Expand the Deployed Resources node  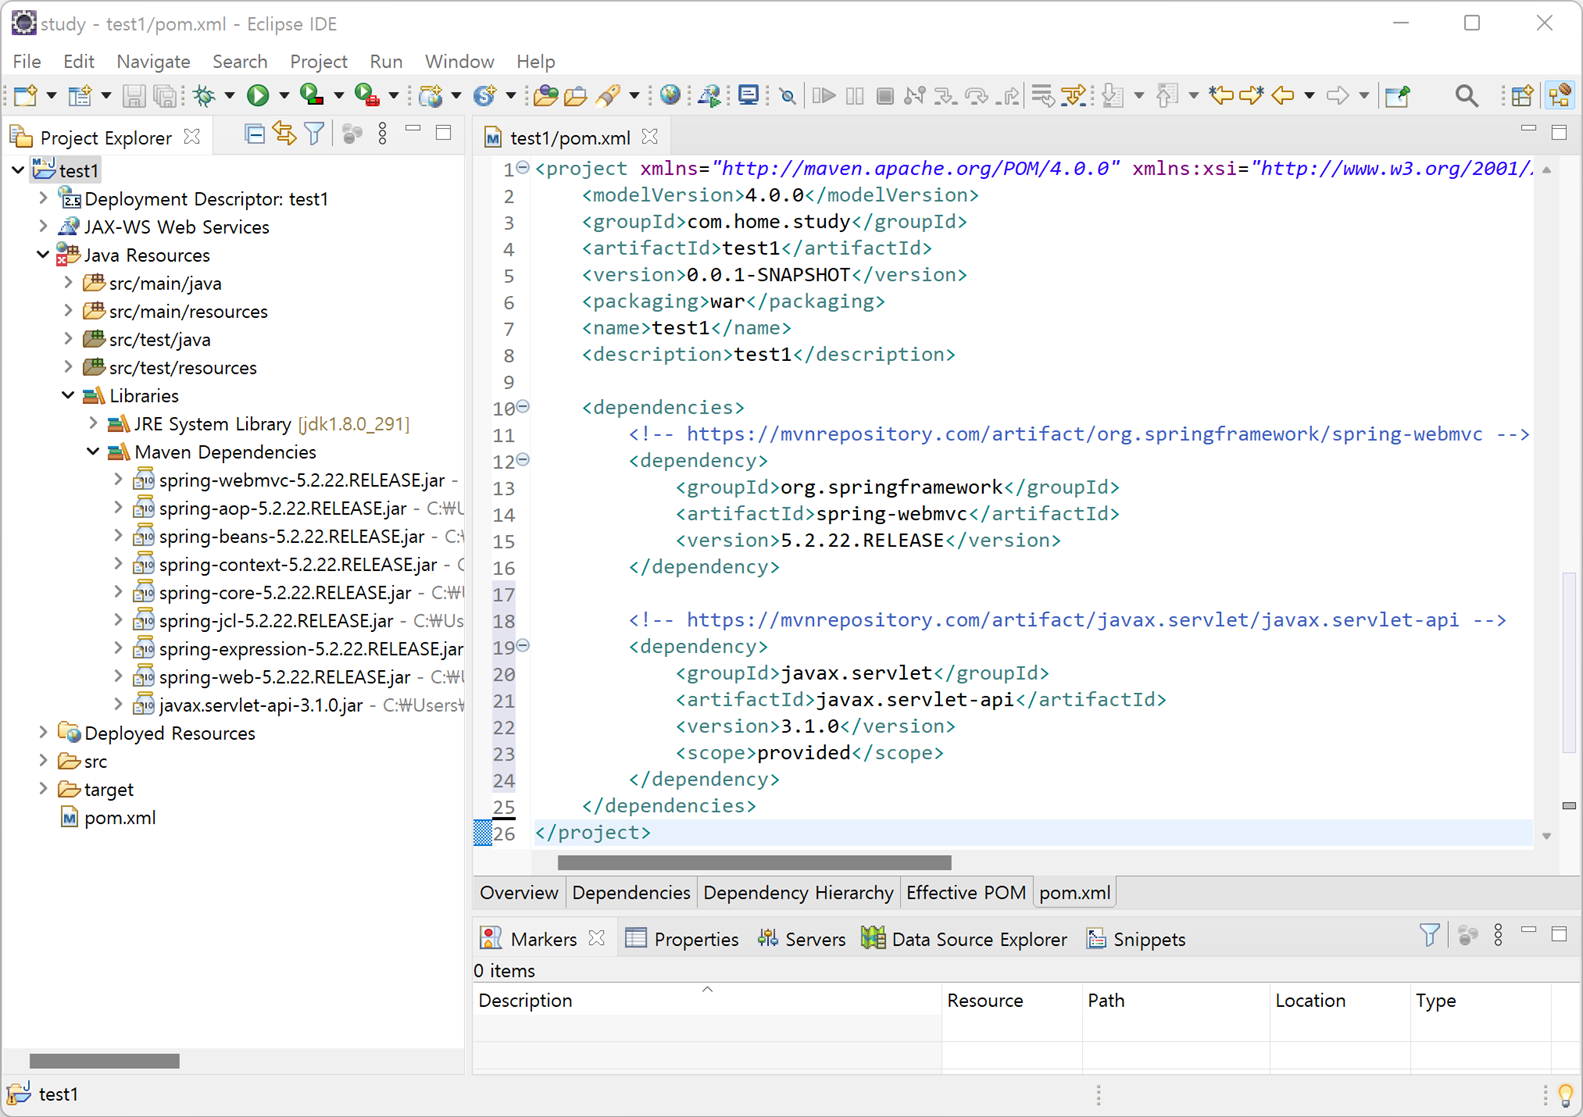click(43, 733)
